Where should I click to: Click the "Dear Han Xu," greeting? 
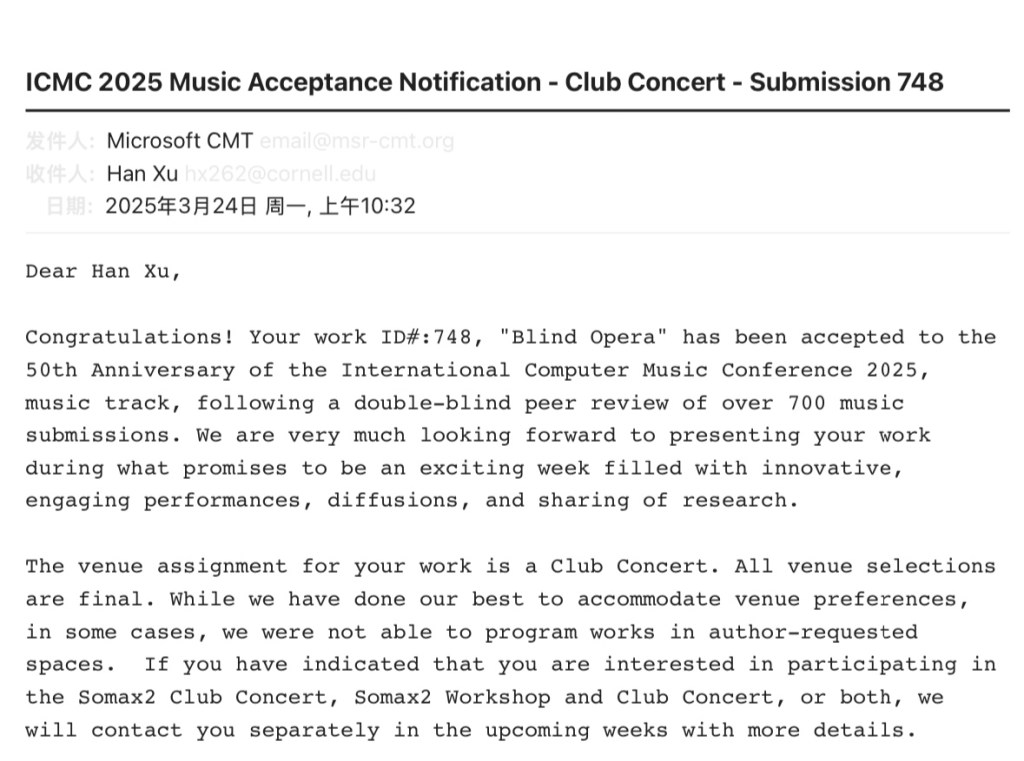pos(104,272)
